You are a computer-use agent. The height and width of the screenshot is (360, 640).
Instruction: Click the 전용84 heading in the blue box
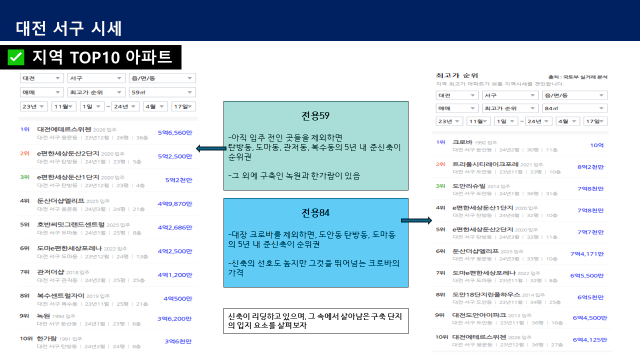[316, 213]
